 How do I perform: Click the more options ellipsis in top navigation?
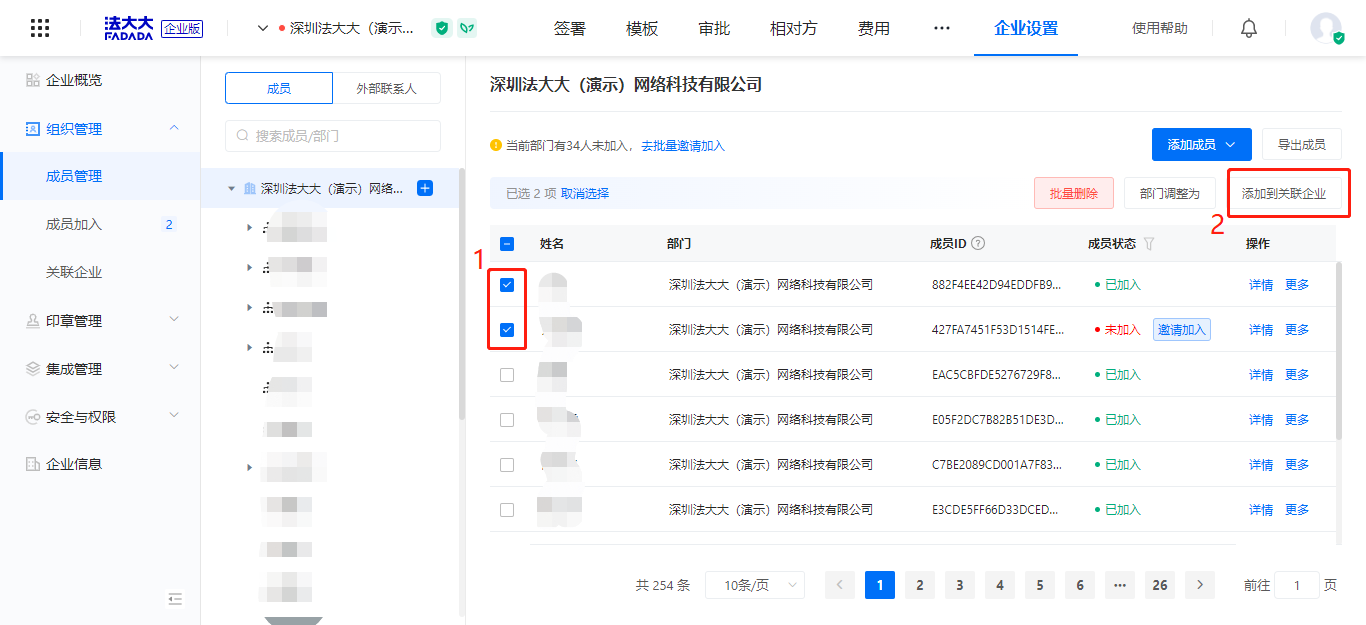942,28
